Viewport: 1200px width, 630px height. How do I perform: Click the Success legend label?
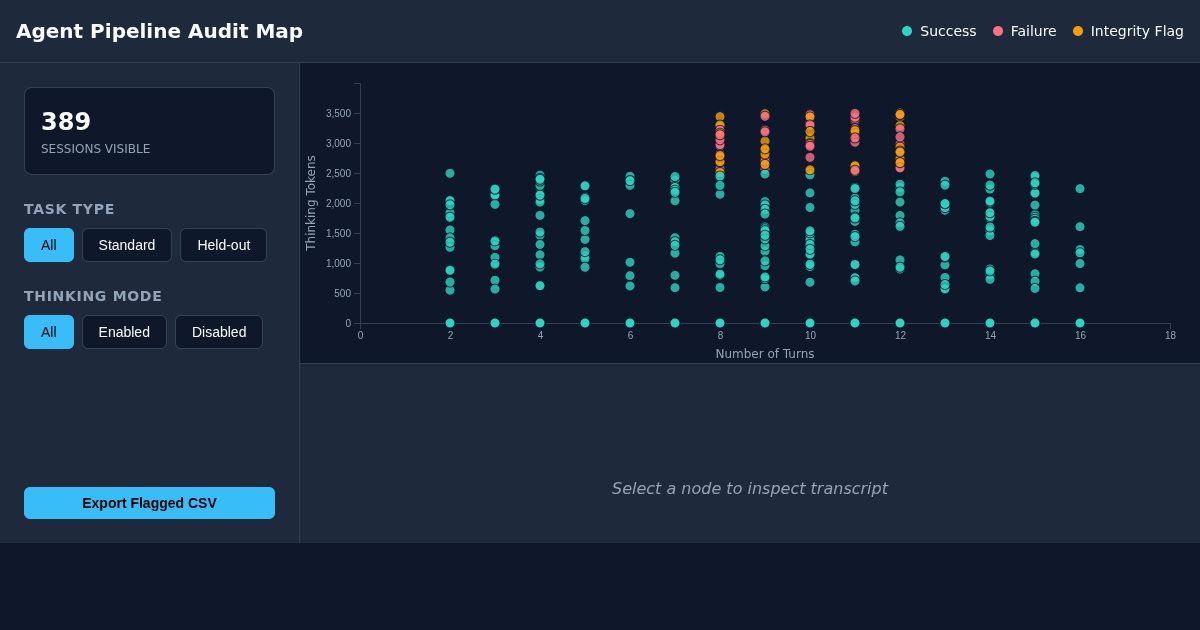(948, 31)
